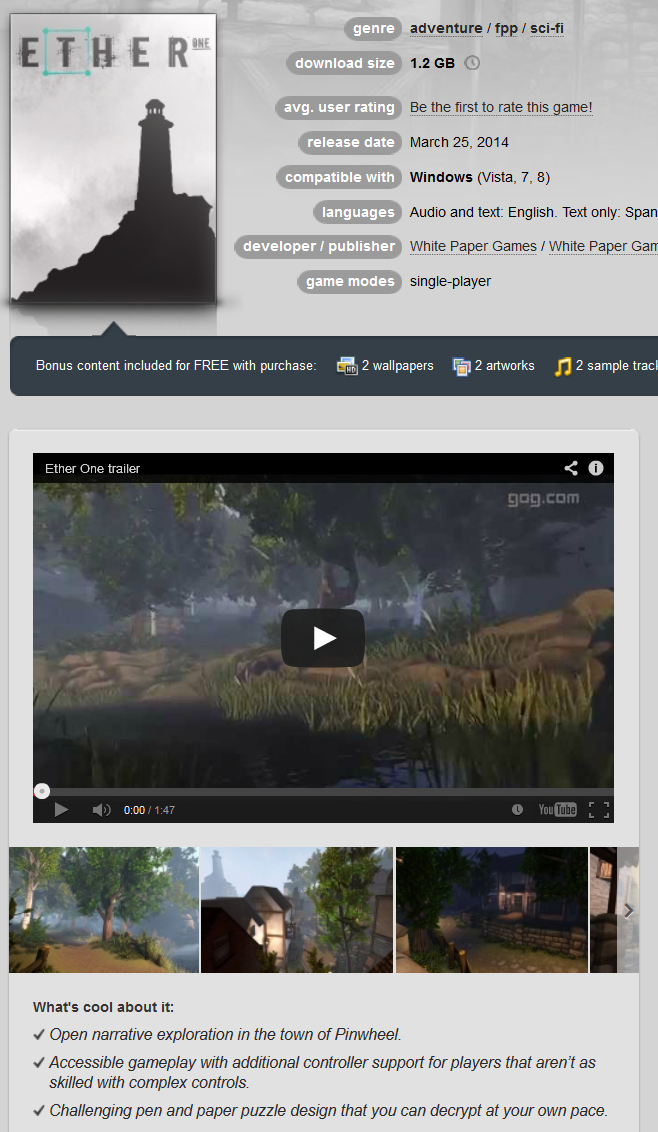Open third screenshot thumbnail of night street
The image size is (658, 1132).
pos(492,910)
